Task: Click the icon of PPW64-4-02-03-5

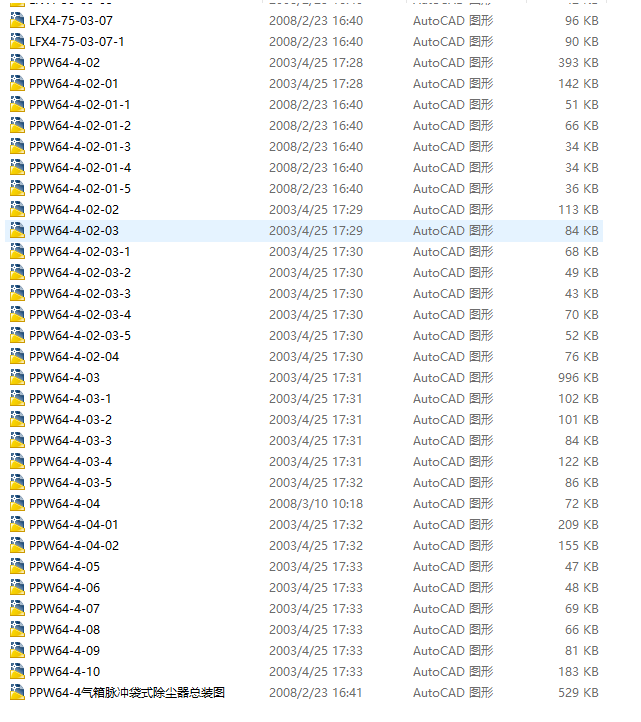Action: (17, 336)
